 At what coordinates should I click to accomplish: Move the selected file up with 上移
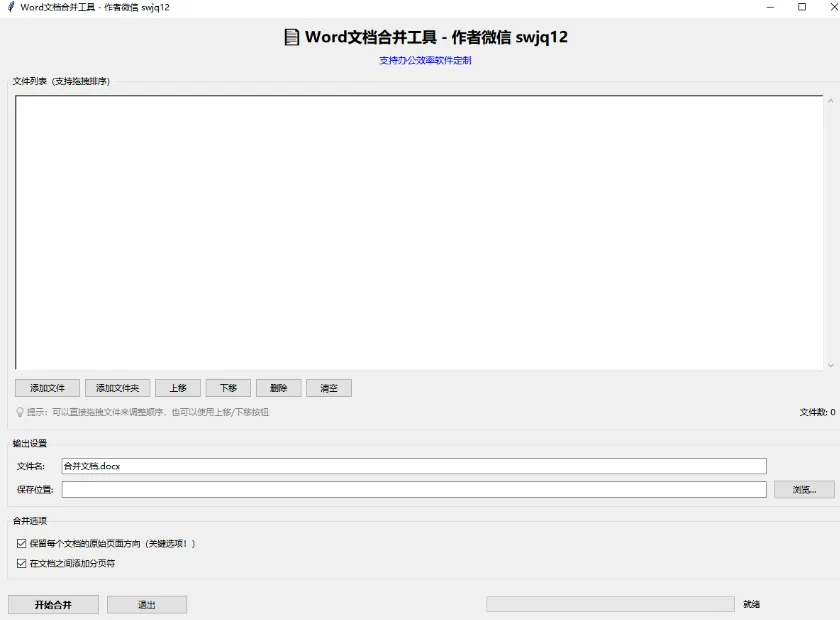pyautogui.click(x=178, y=388)
